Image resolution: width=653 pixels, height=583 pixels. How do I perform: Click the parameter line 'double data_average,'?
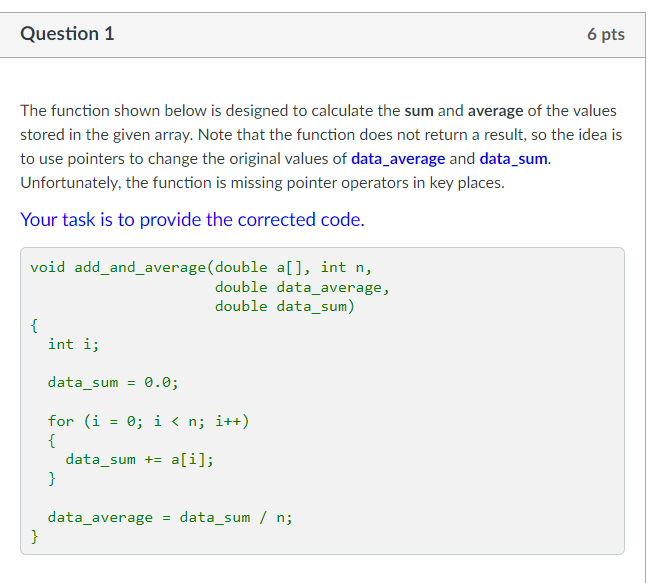(x=302, y=287)
